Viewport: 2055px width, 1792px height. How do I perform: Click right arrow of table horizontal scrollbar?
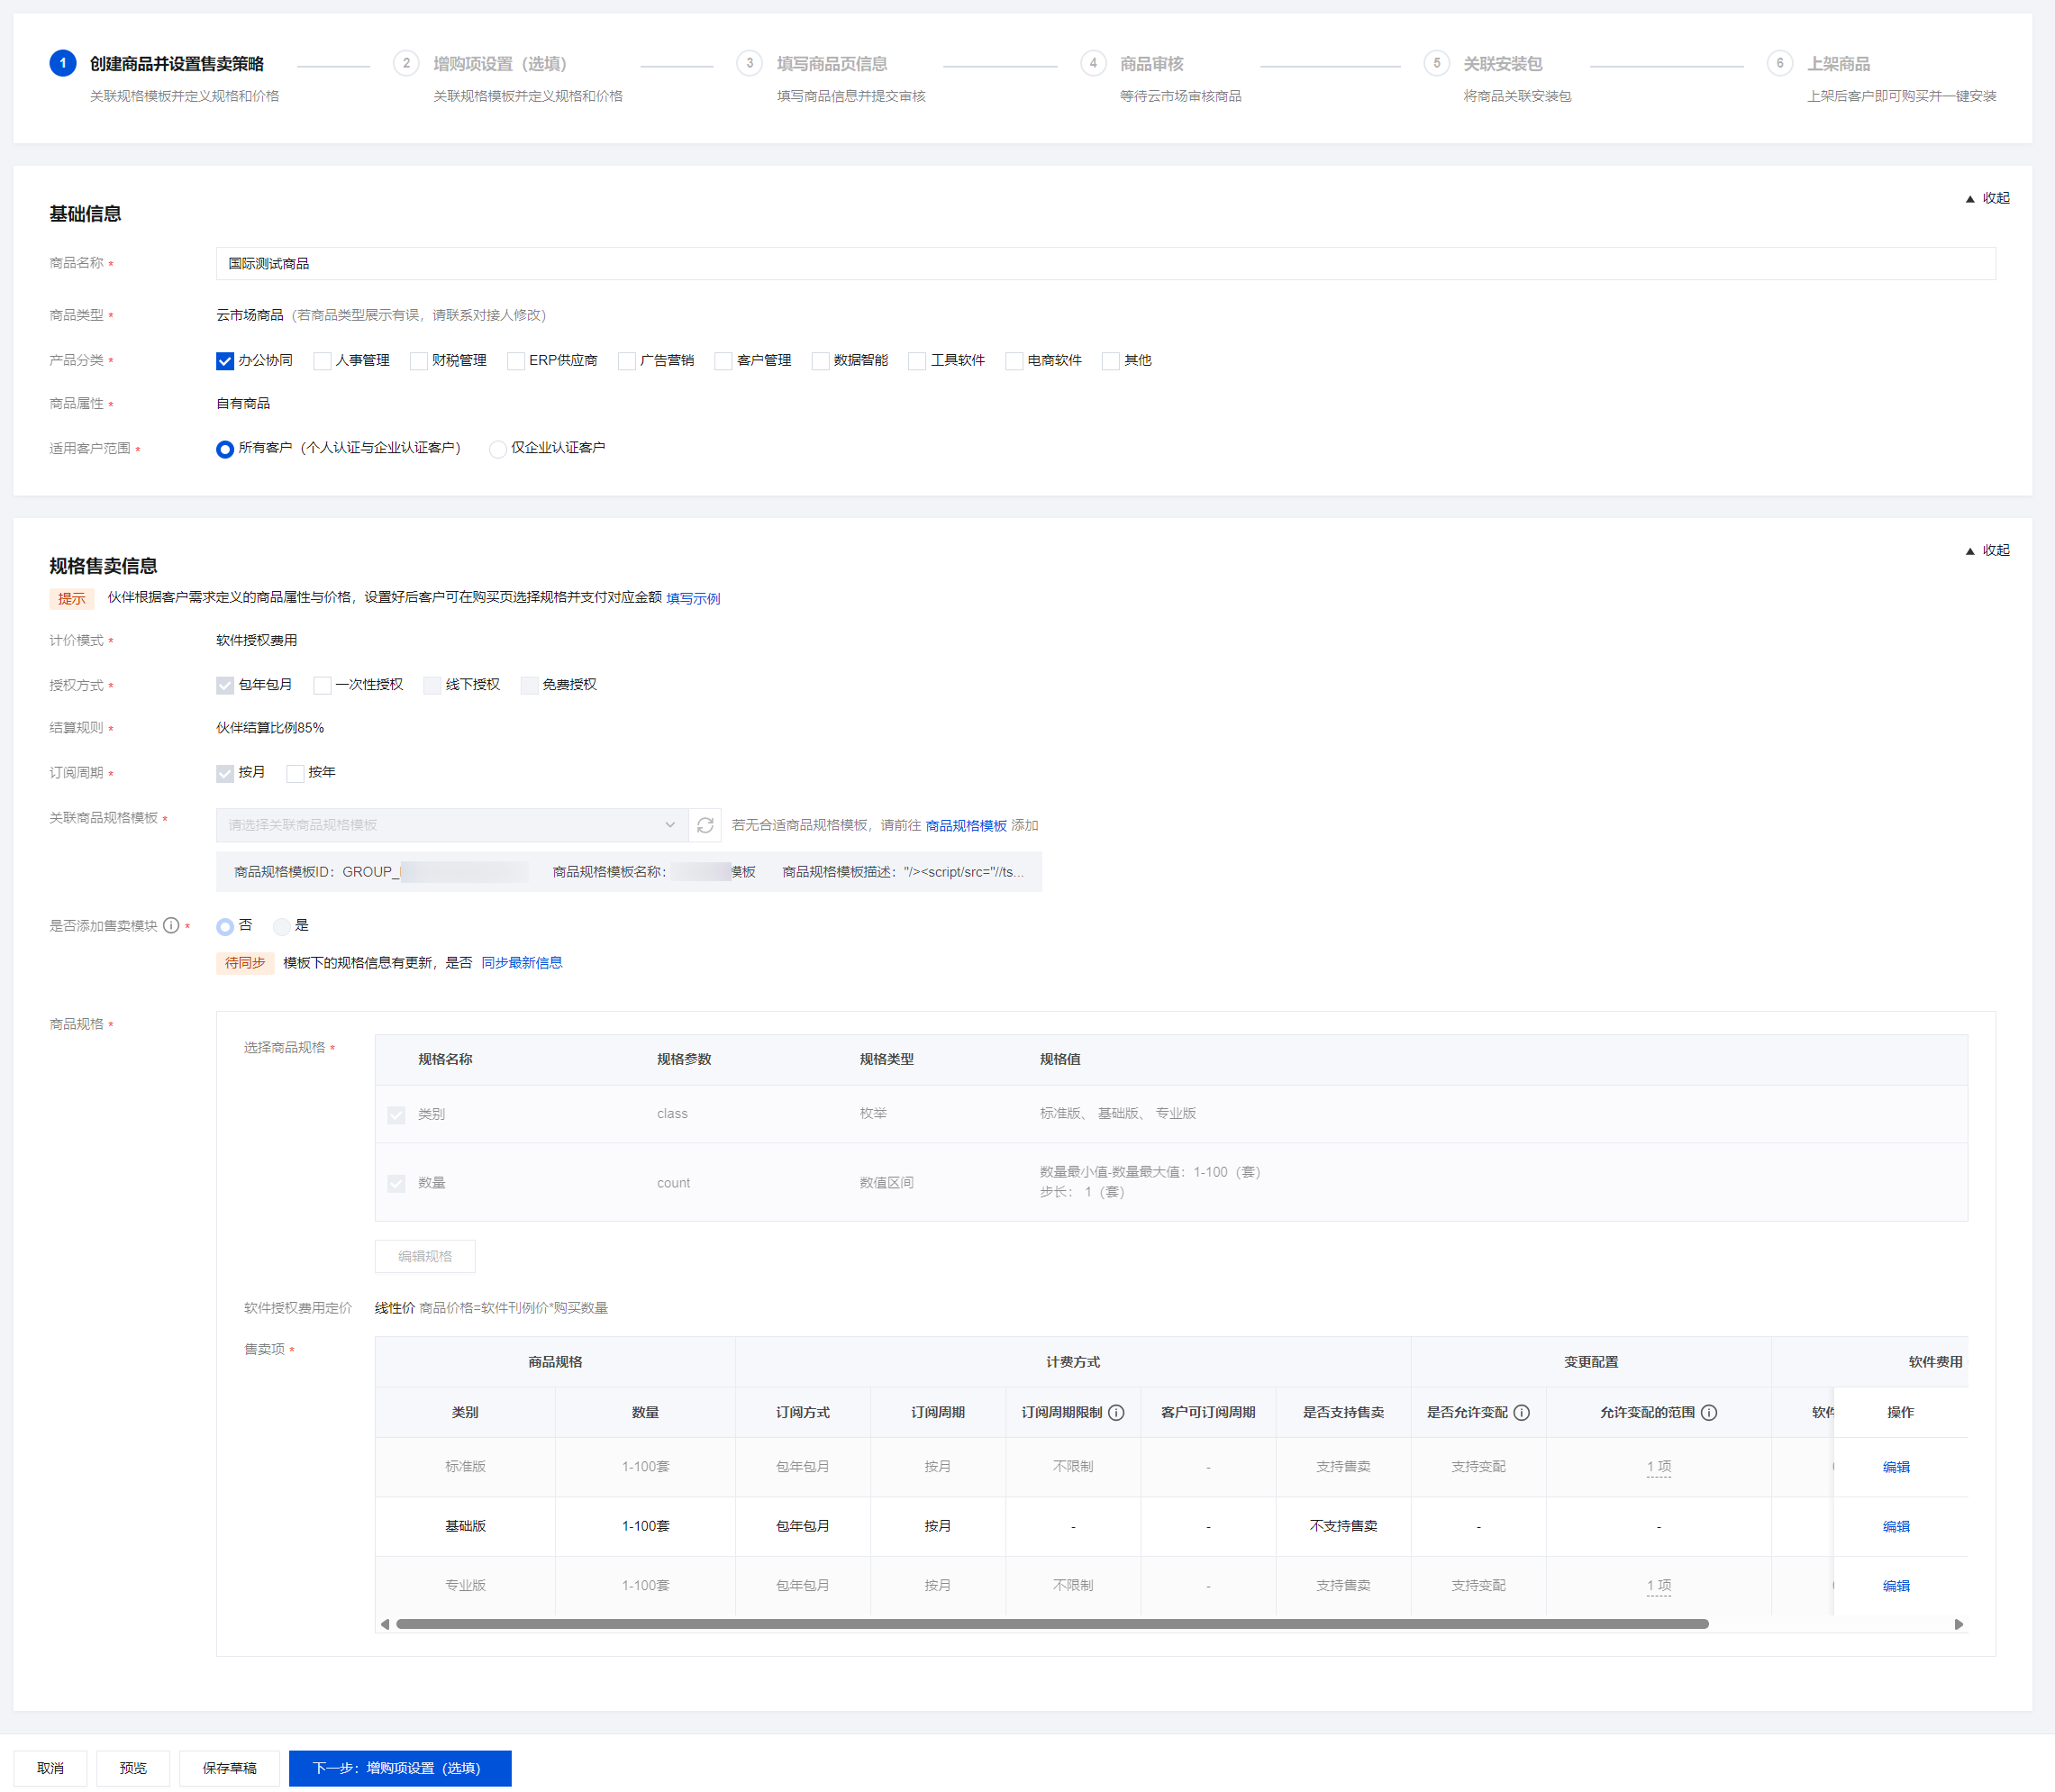coord(1958,1624)
